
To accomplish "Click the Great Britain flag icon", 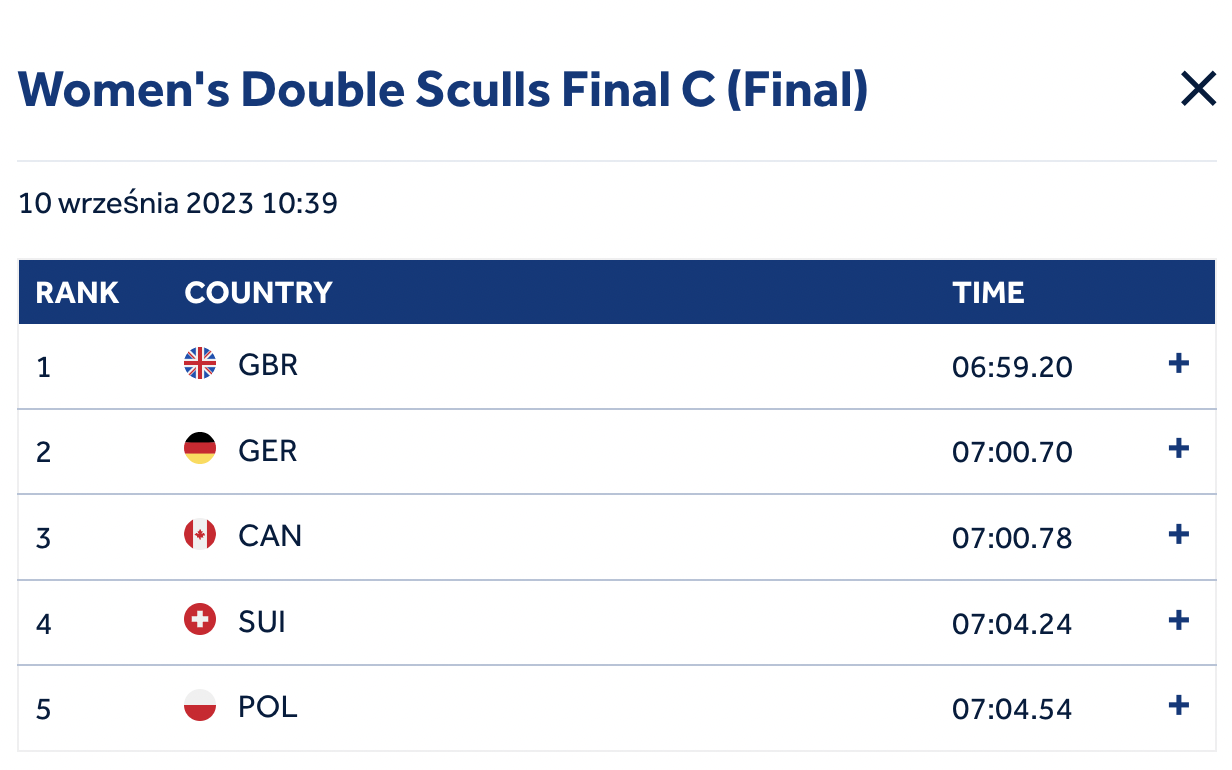I will click(x=200, y=363).
